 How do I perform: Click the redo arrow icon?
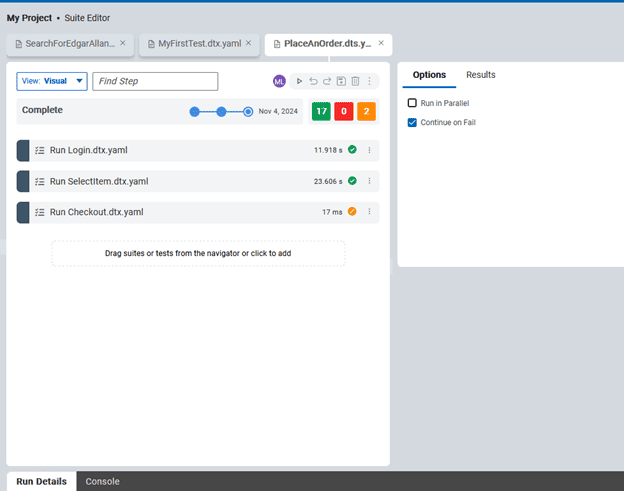[x=327, y=81]
